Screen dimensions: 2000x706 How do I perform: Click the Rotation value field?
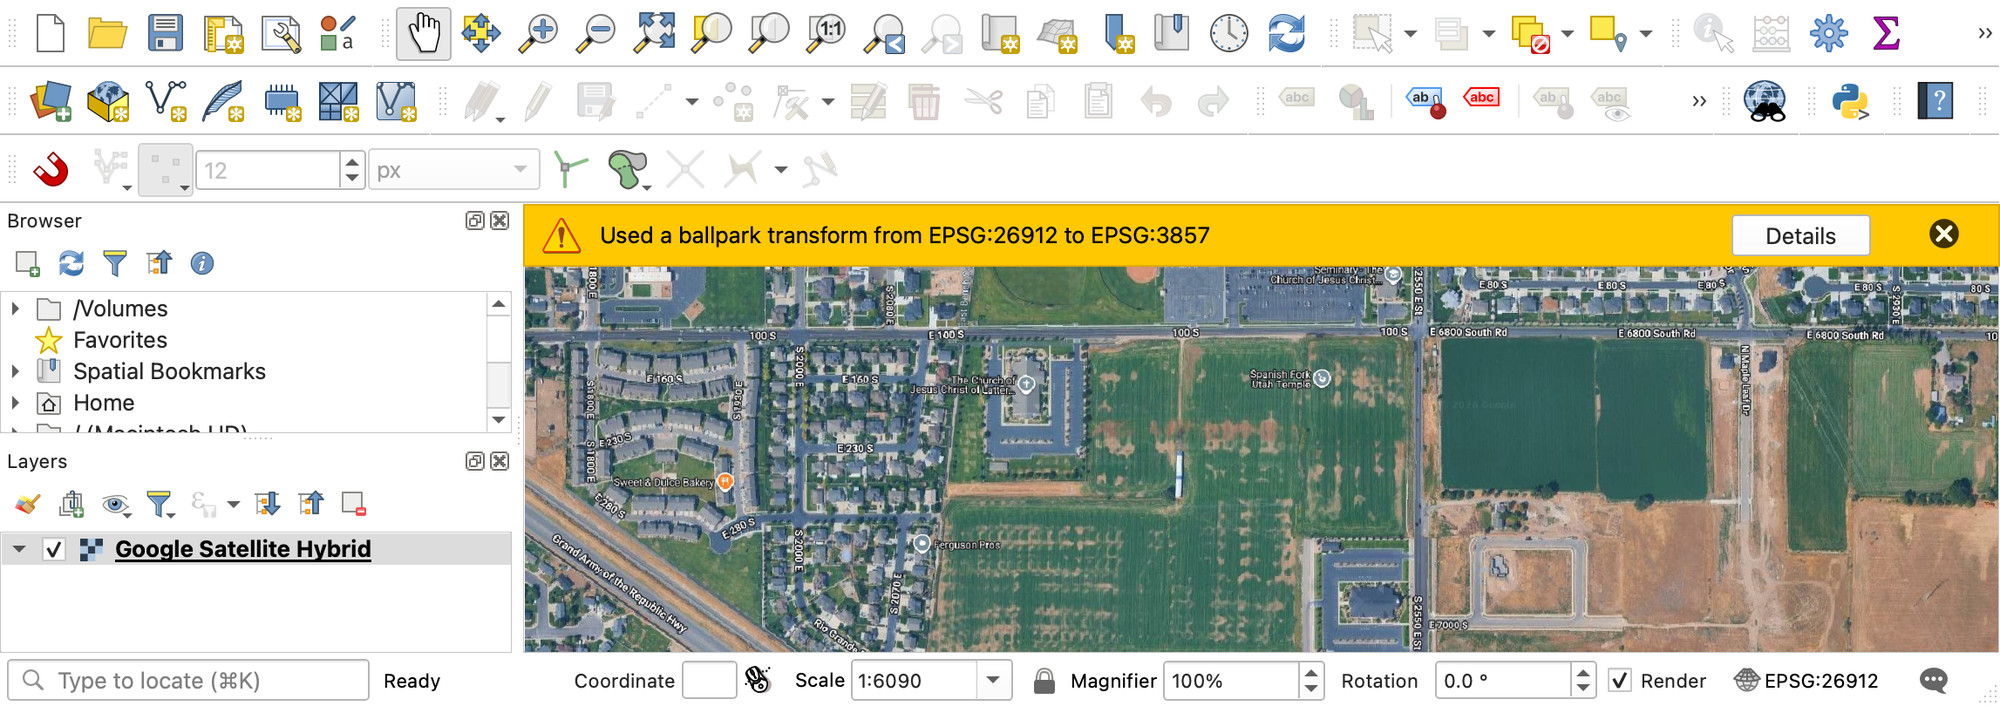point(1502,681)
